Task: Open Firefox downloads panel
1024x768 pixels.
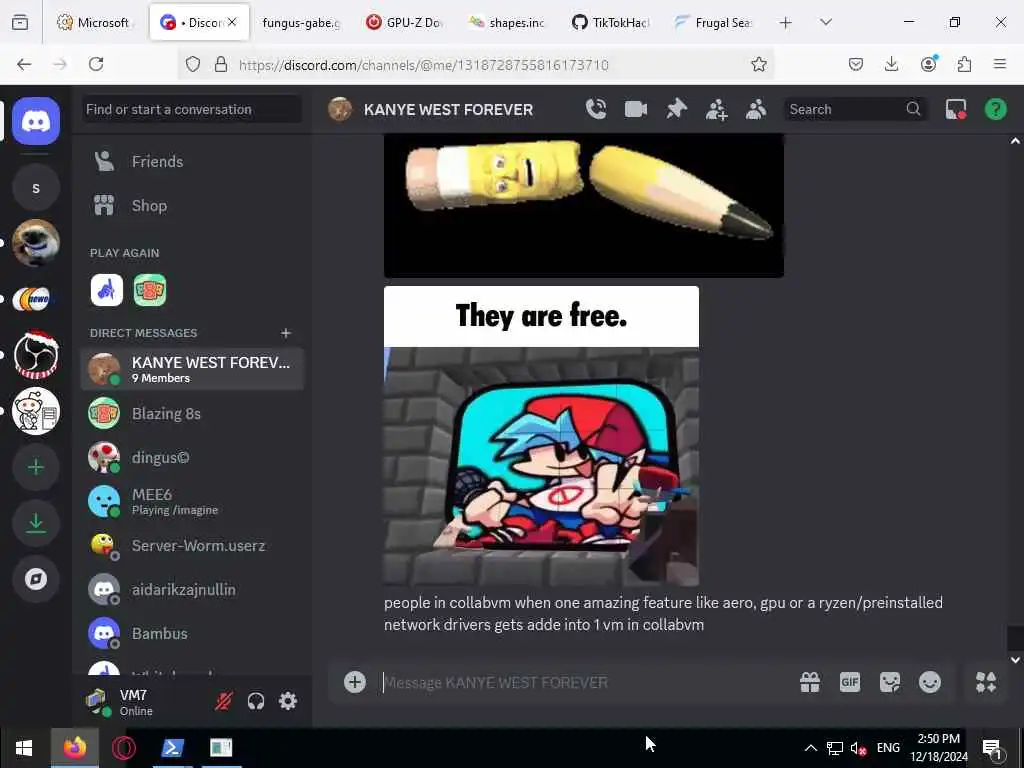Action: (x=891, y=64)
